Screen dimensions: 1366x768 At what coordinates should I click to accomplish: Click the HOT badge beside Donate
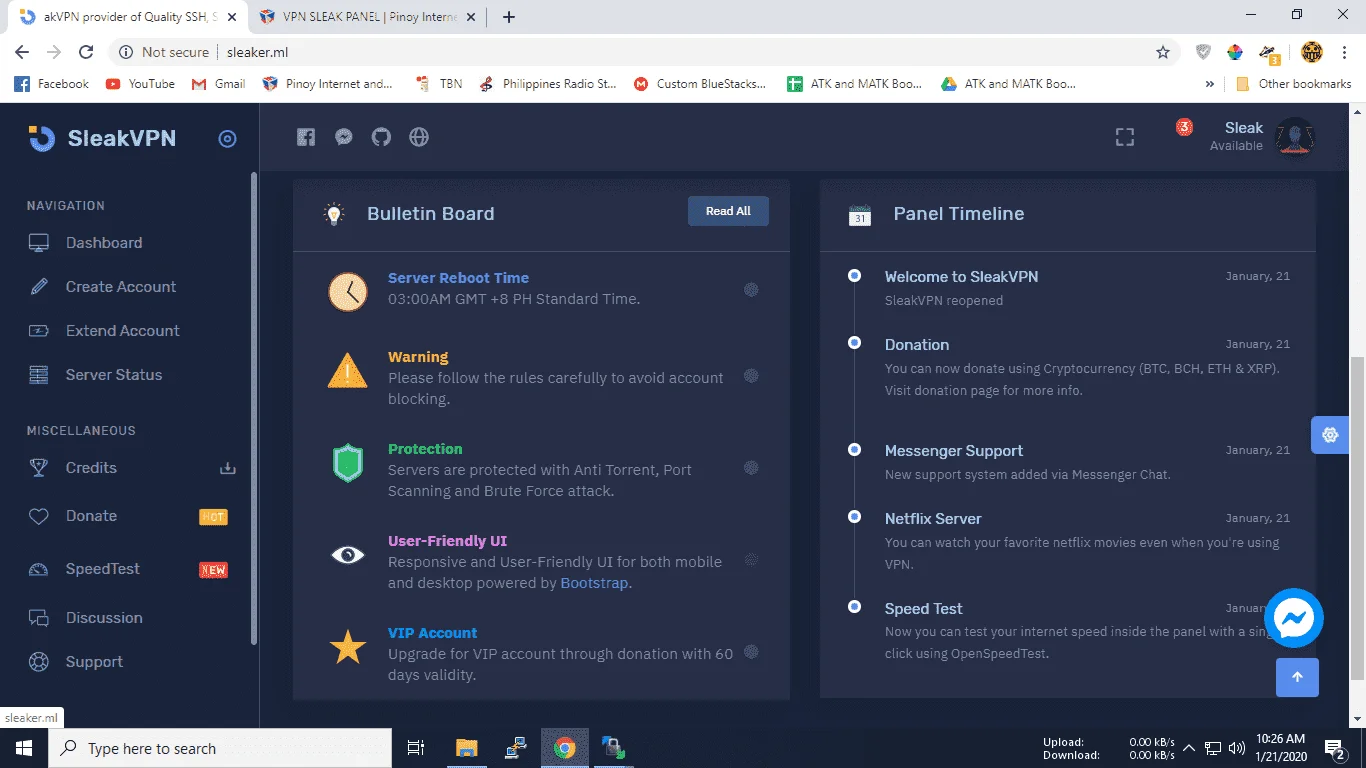[x=213, y=517]
